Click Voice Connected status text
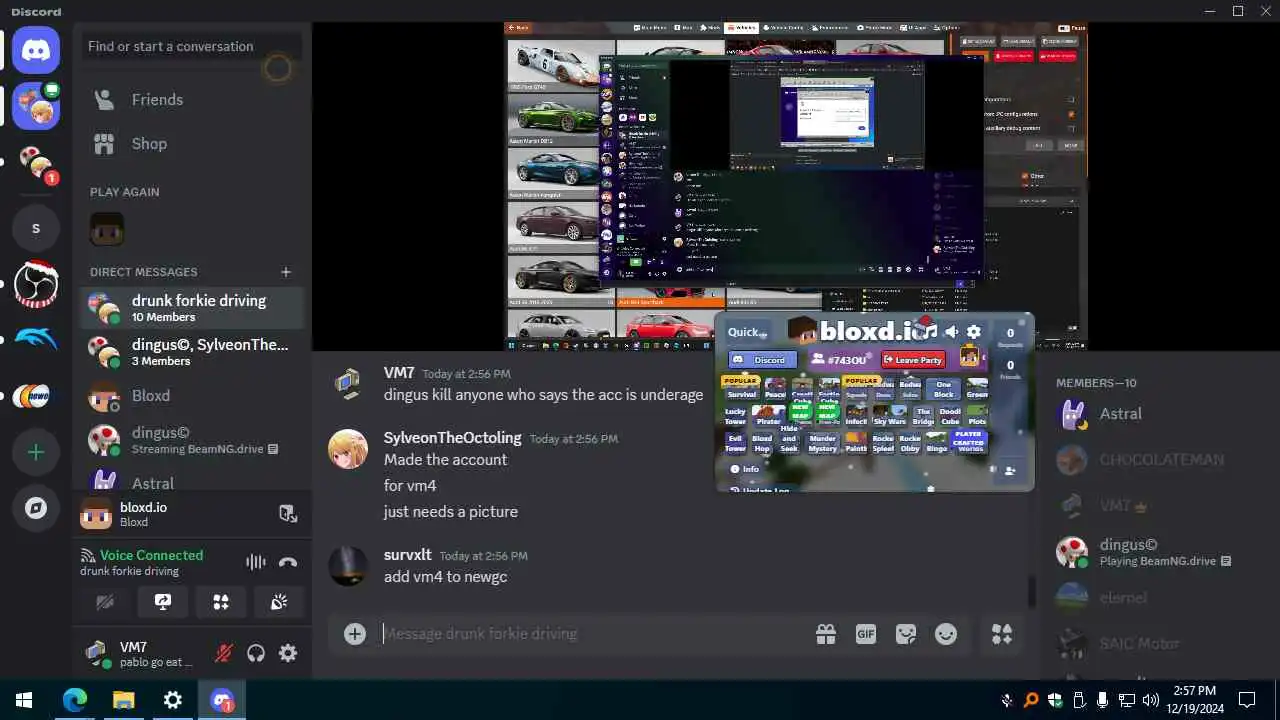The width and height of the screenshot is (1280, 720). coord(151,555)
